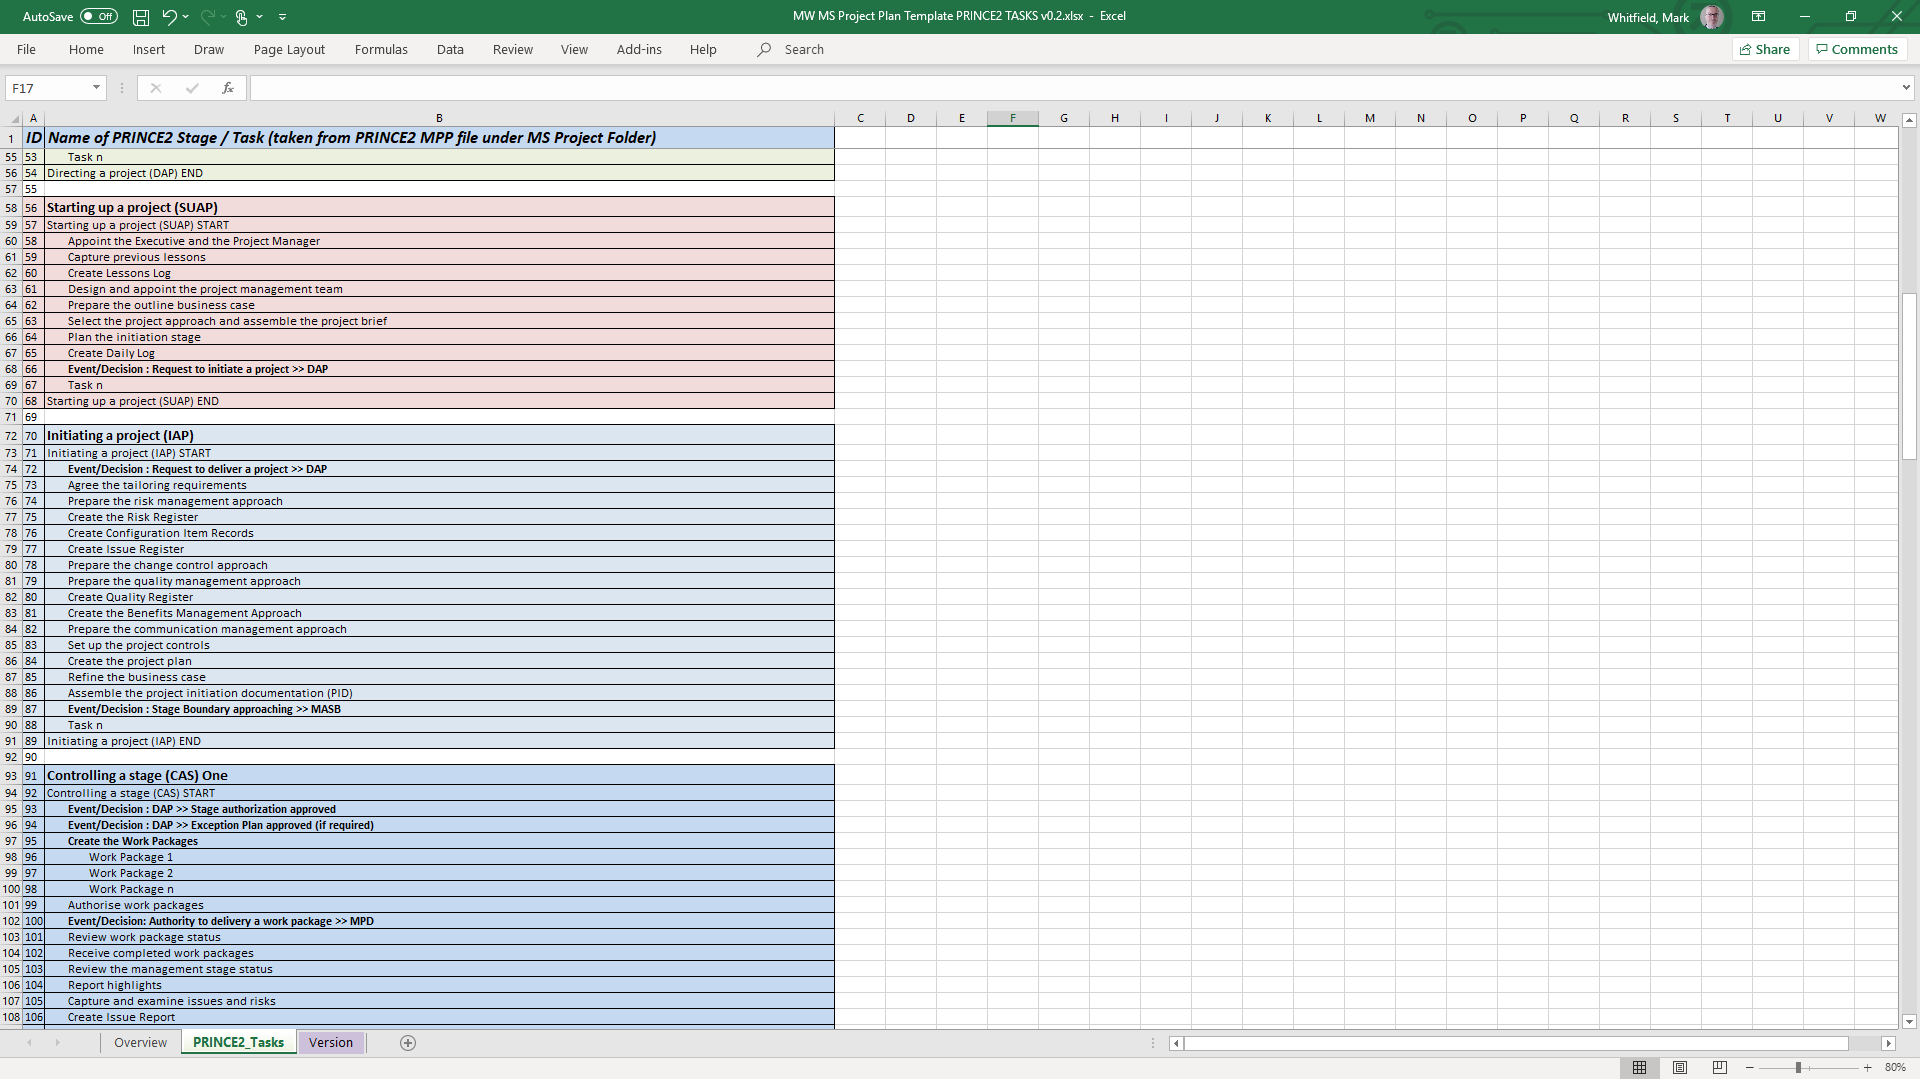
Task: Open Customize Quick Access Toolbar dropdown
Action: pyautogui.click(x=283, y=17)
